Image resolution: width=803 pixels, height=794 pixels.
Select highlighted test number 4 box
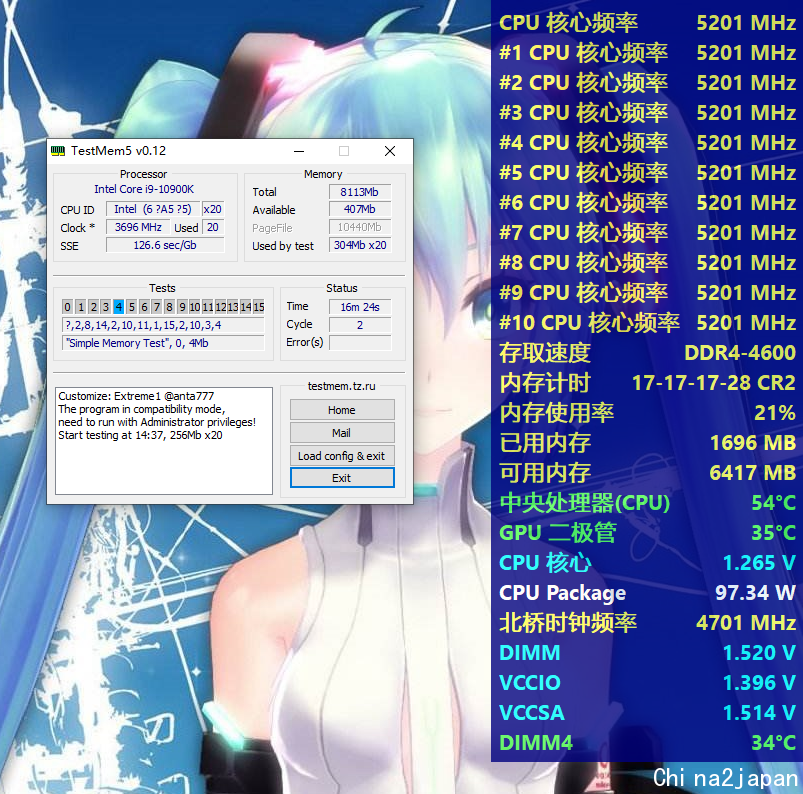pos(118,307)
